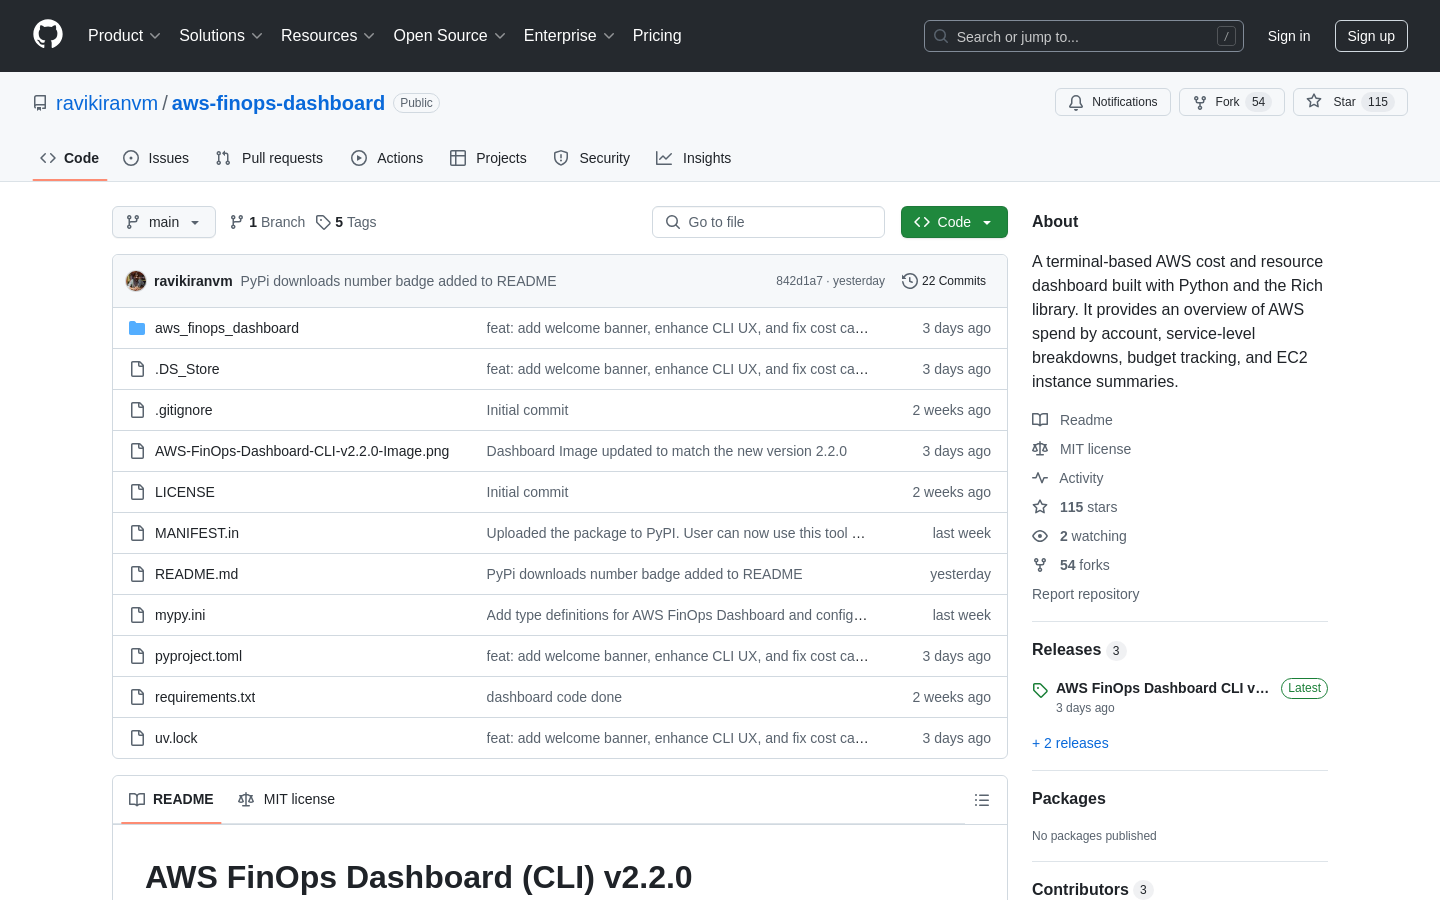This screenshot has height=900, width=1440.
Task: Open the Pricing page
Action: click(657, 36)
